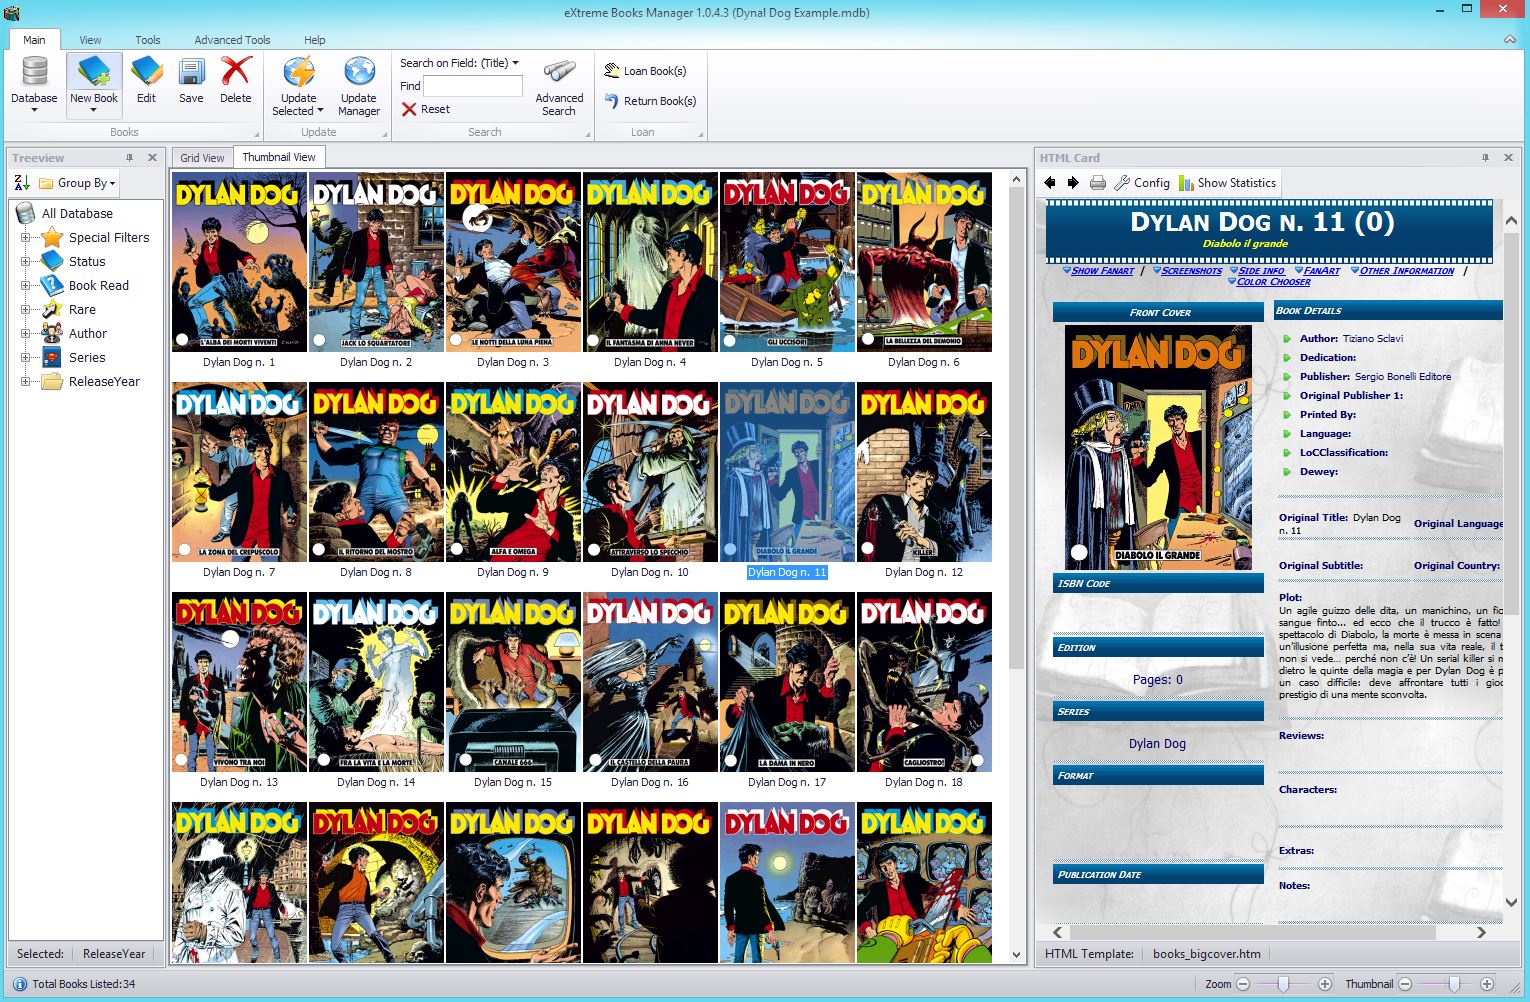Screen dimensions: 1530x1002
Task: Toggle circle marker on Dylan Dog n. 12 cover
Action: [867, 549]
